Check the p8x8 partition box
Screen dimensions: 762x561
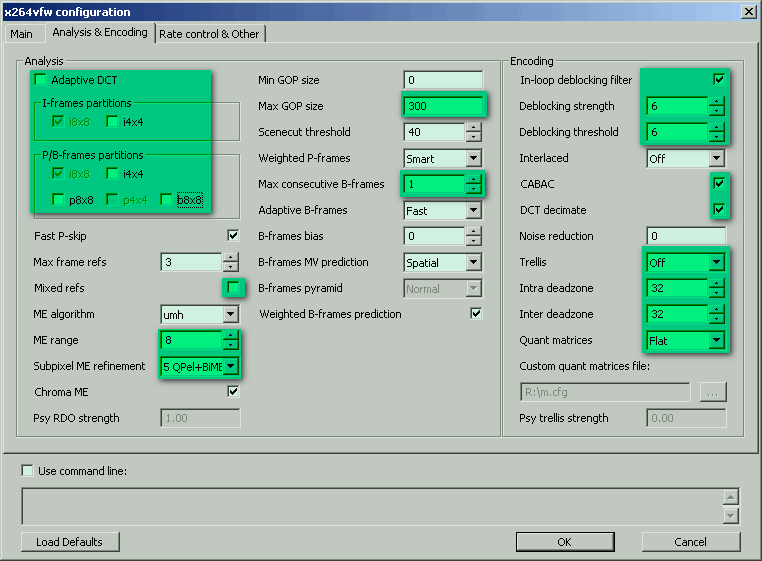pyautogui.click(x=58, y=199)
